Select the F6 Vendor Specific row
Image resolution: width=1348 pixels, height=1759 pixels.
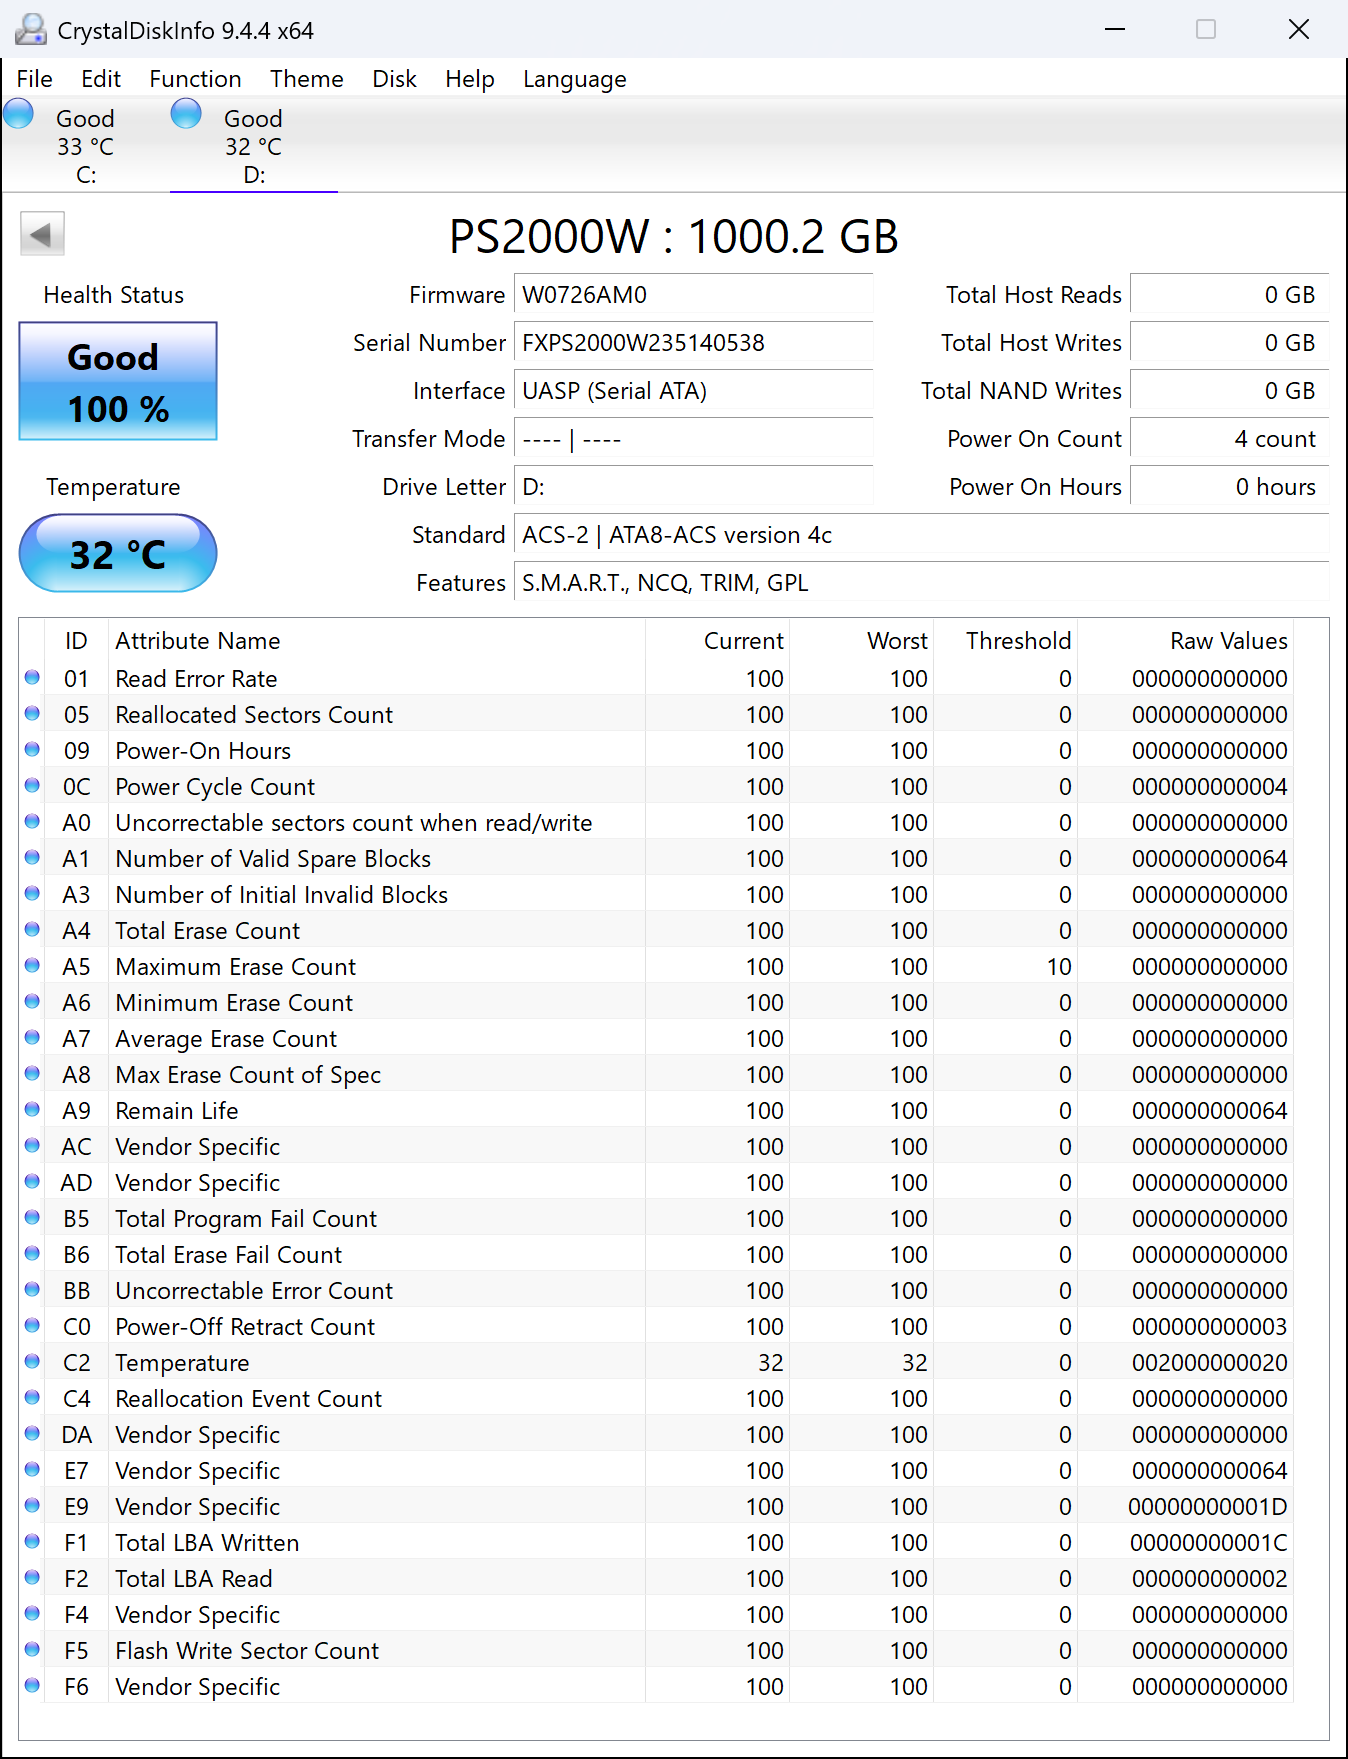[656, 1686]
